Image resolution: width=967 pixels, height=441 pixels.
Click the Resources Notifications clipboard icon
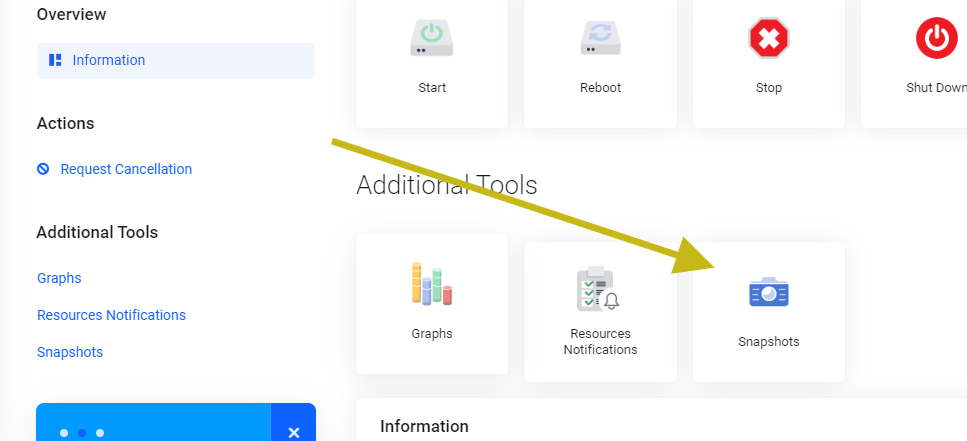click(x=599, y=290)
